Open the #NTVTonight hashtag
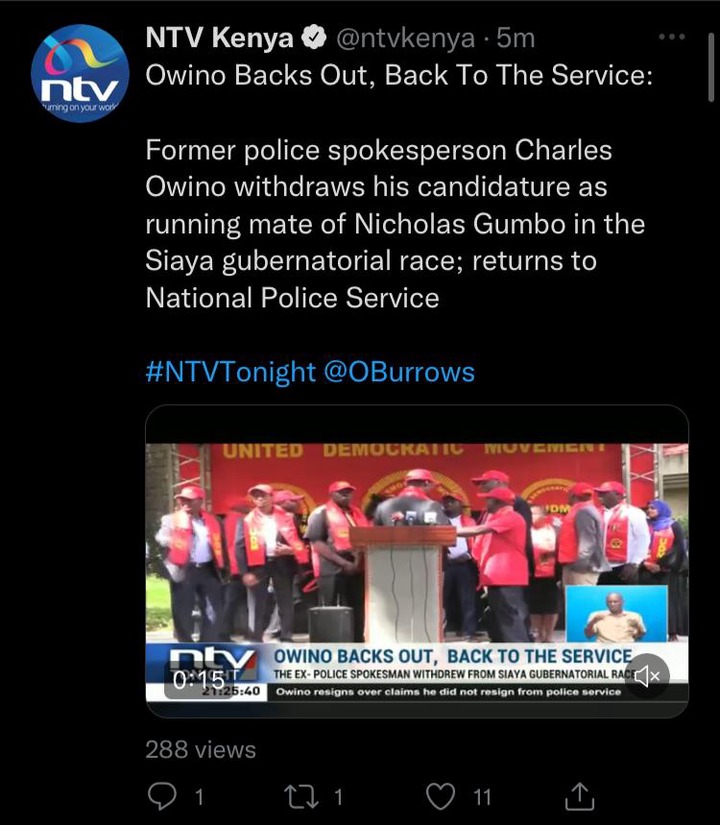The image size is (720, 825). point(230,371)
